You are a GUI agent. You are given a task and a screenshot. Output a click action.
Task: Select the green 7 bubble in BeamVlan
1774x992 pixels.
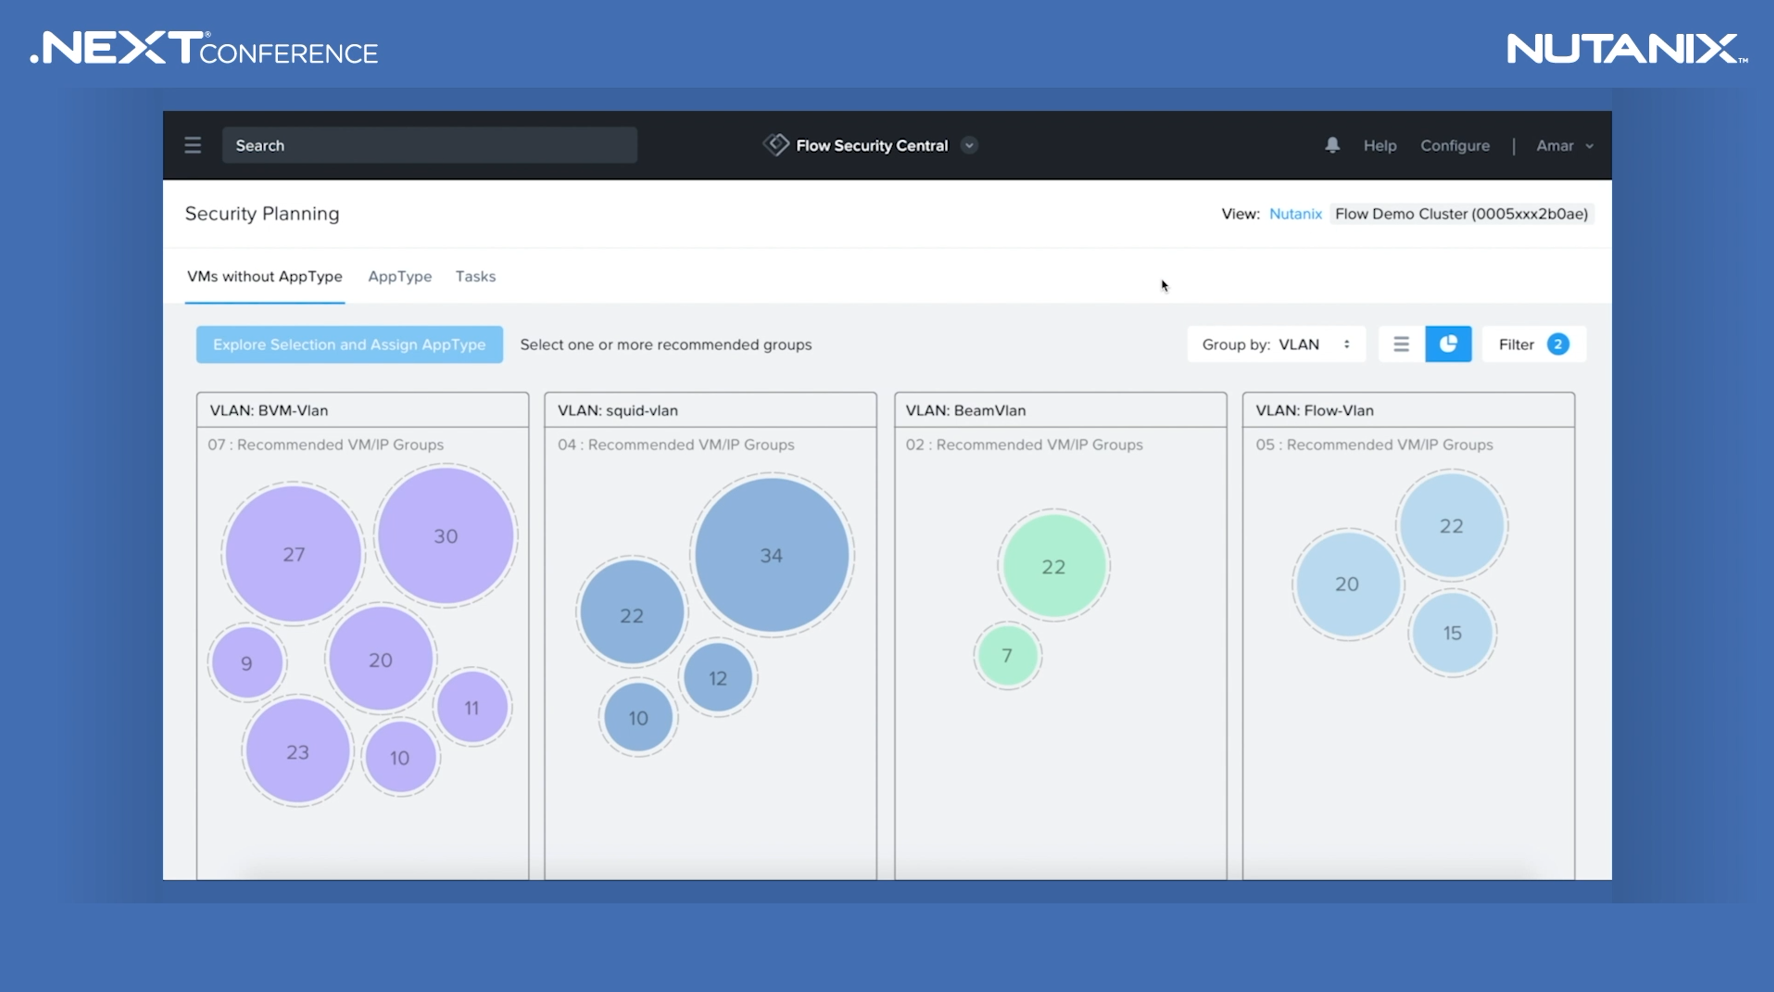coord(1007,656)
